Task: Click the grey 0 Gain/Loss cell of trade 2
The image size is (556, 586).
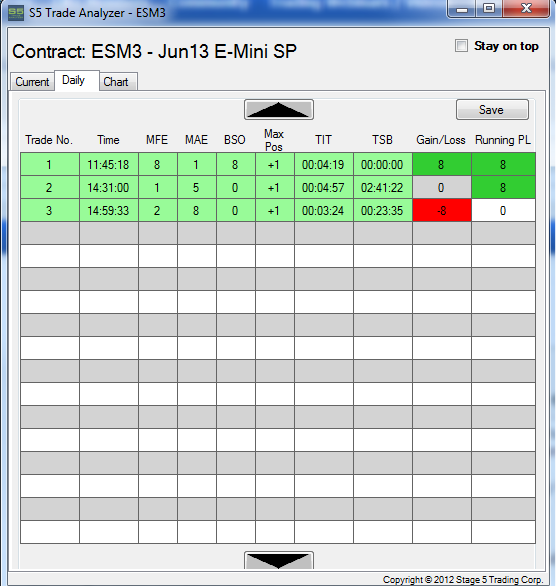Action: [442, 187]
